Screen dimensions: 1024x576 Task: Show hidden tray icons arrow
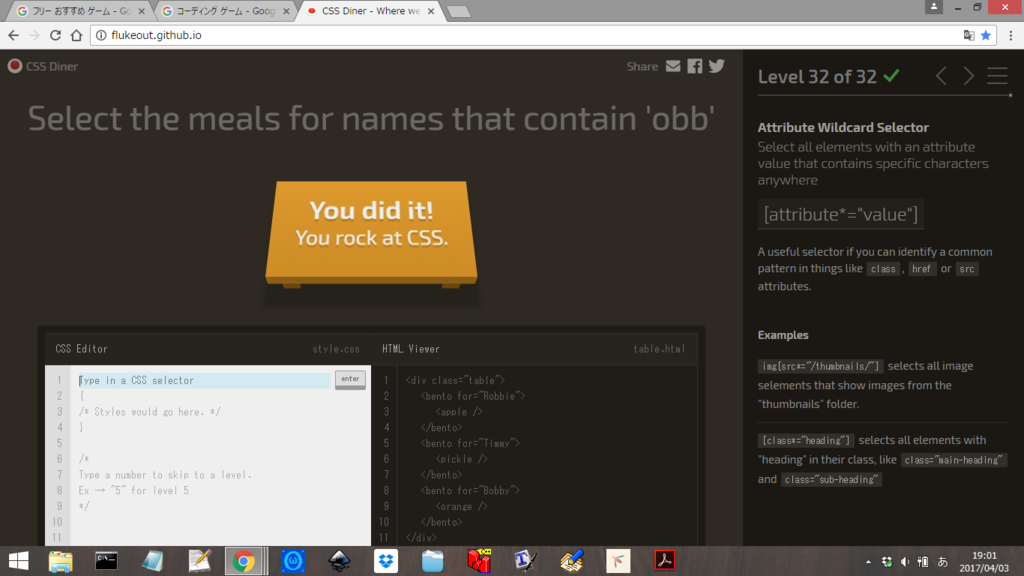pyautogui.click(x=868, y=562)
